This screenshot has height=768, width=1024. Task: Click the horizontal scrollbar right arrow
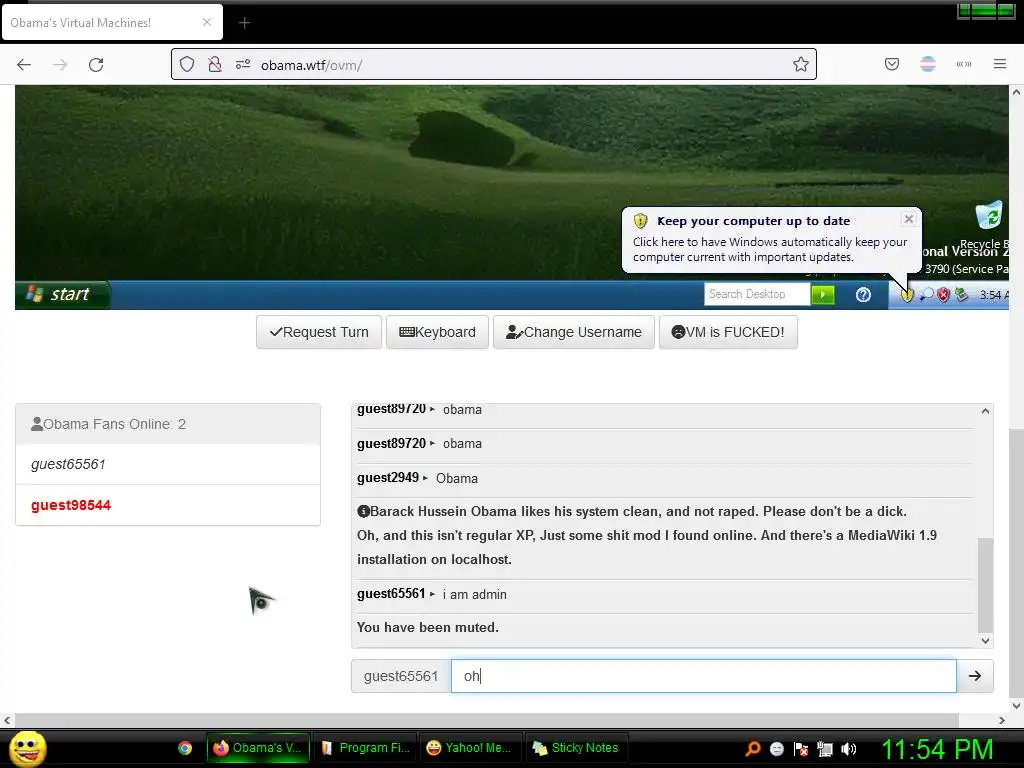pos(1002,720)
